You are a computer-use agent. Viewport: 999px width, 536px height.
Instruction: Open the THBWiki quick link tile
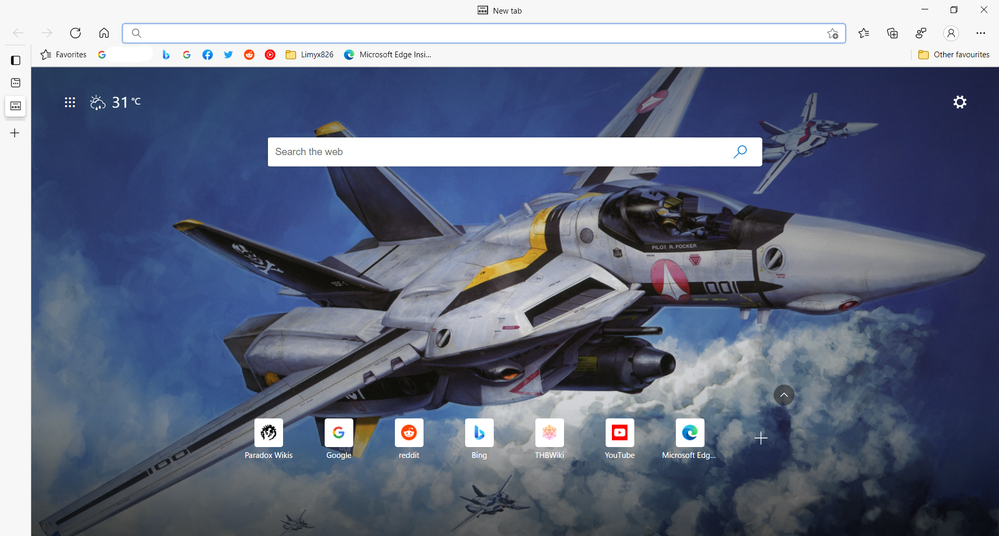click(549, 439)
